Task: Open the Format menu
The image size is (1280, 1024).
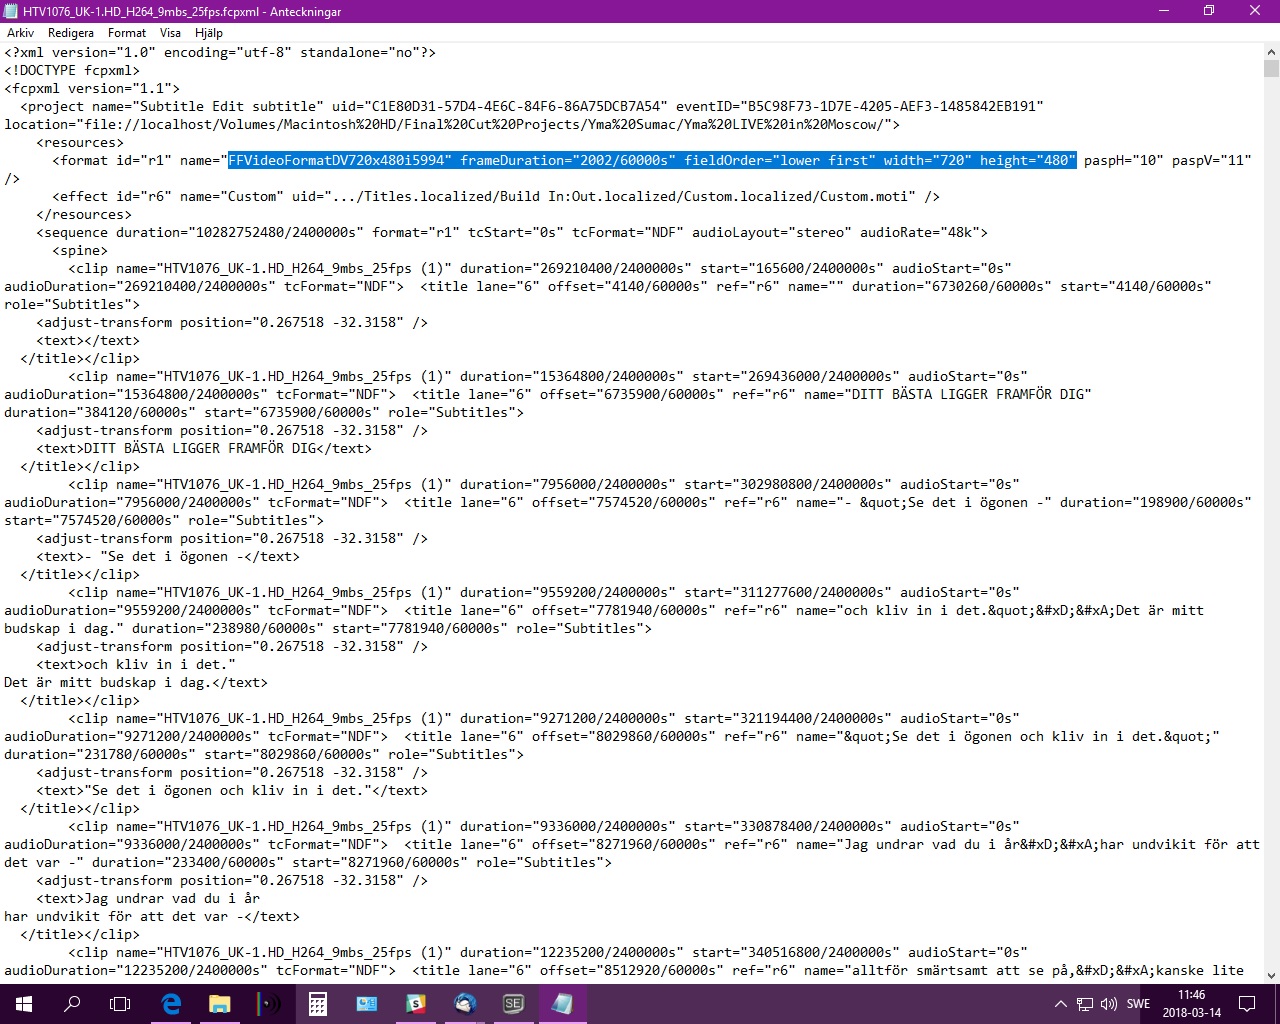Action: coord(126,32)
